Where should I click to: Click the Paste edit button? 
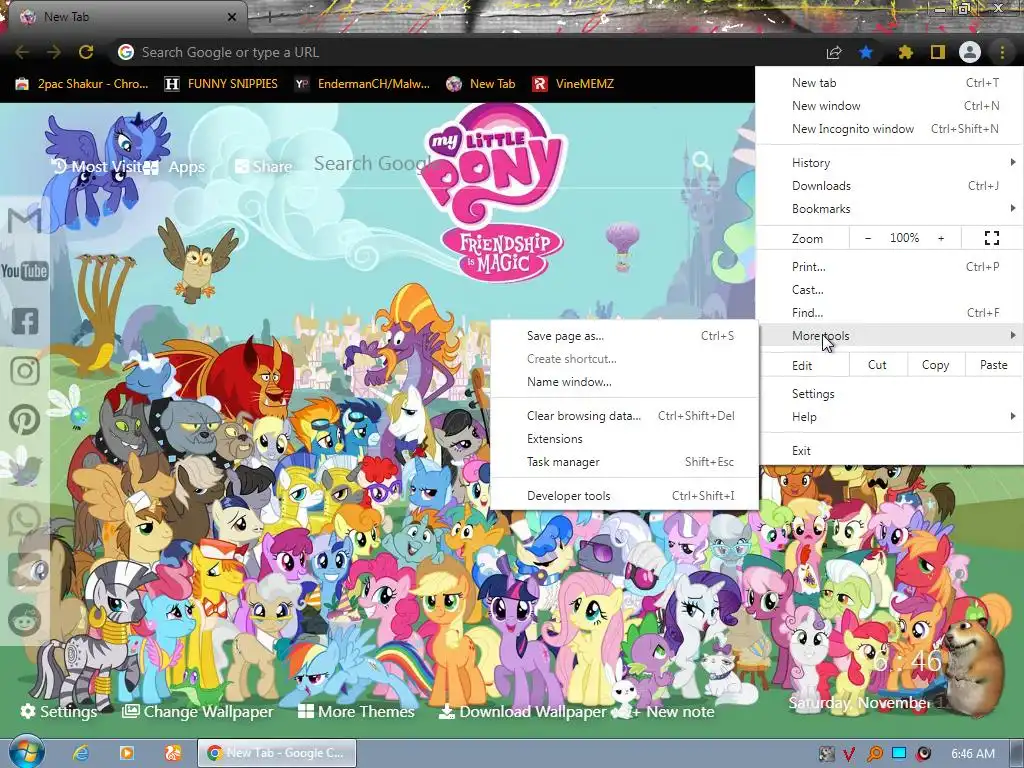coord(993,365)
